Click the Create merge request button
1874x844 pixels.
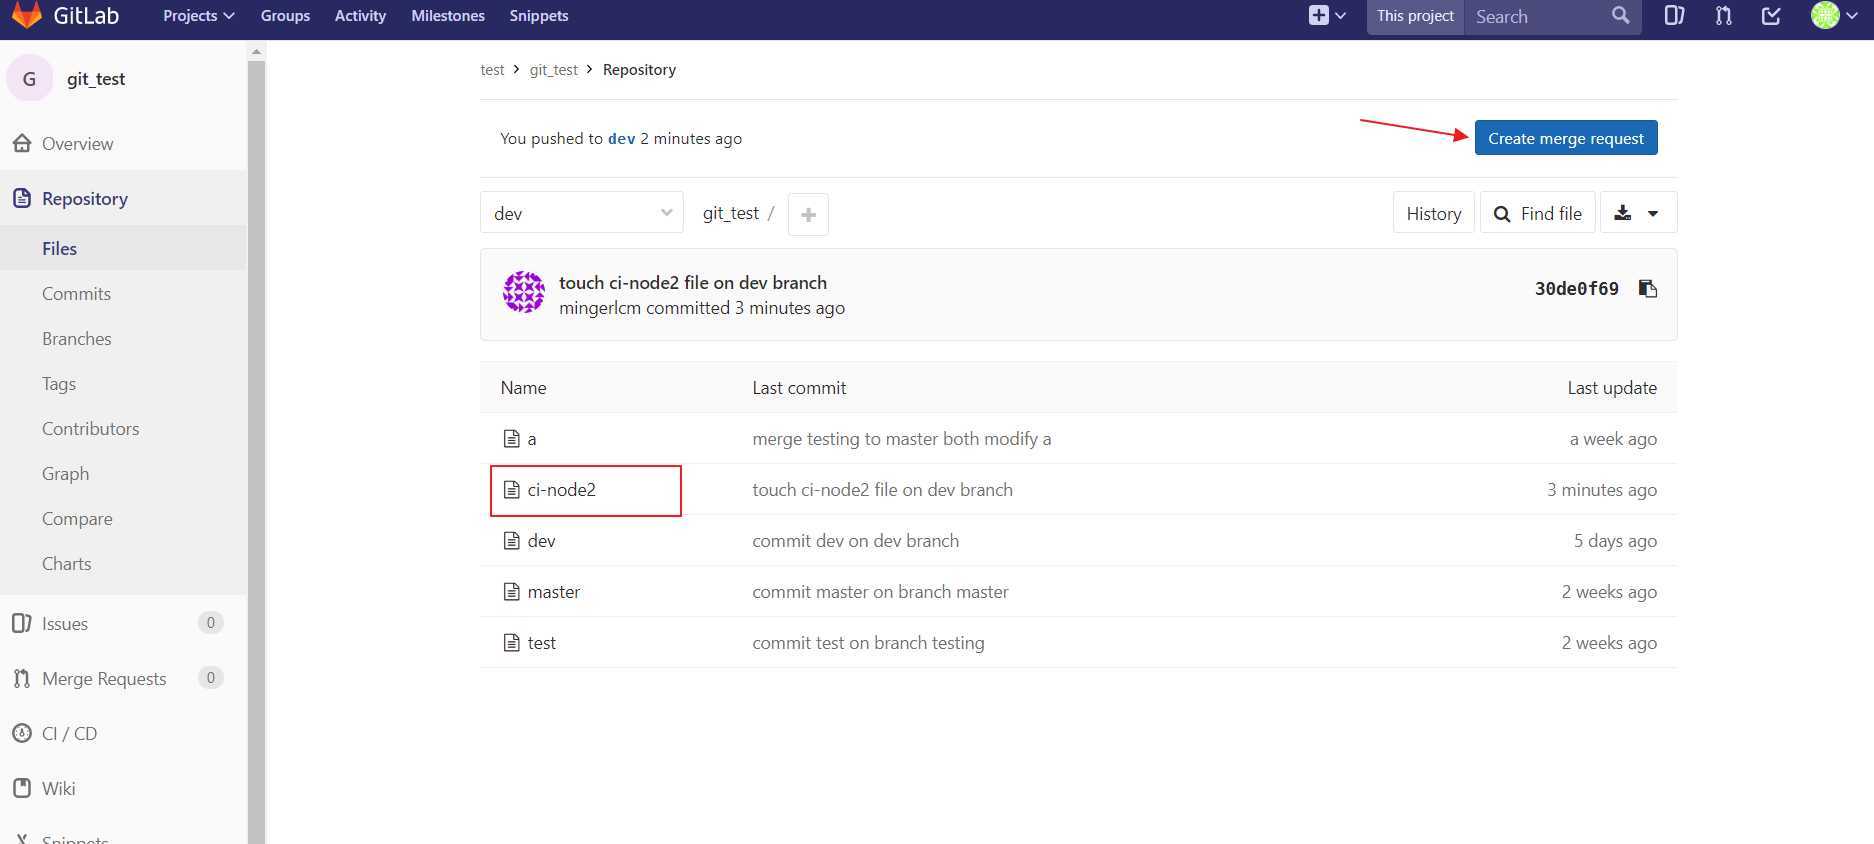click(1566, 138)
